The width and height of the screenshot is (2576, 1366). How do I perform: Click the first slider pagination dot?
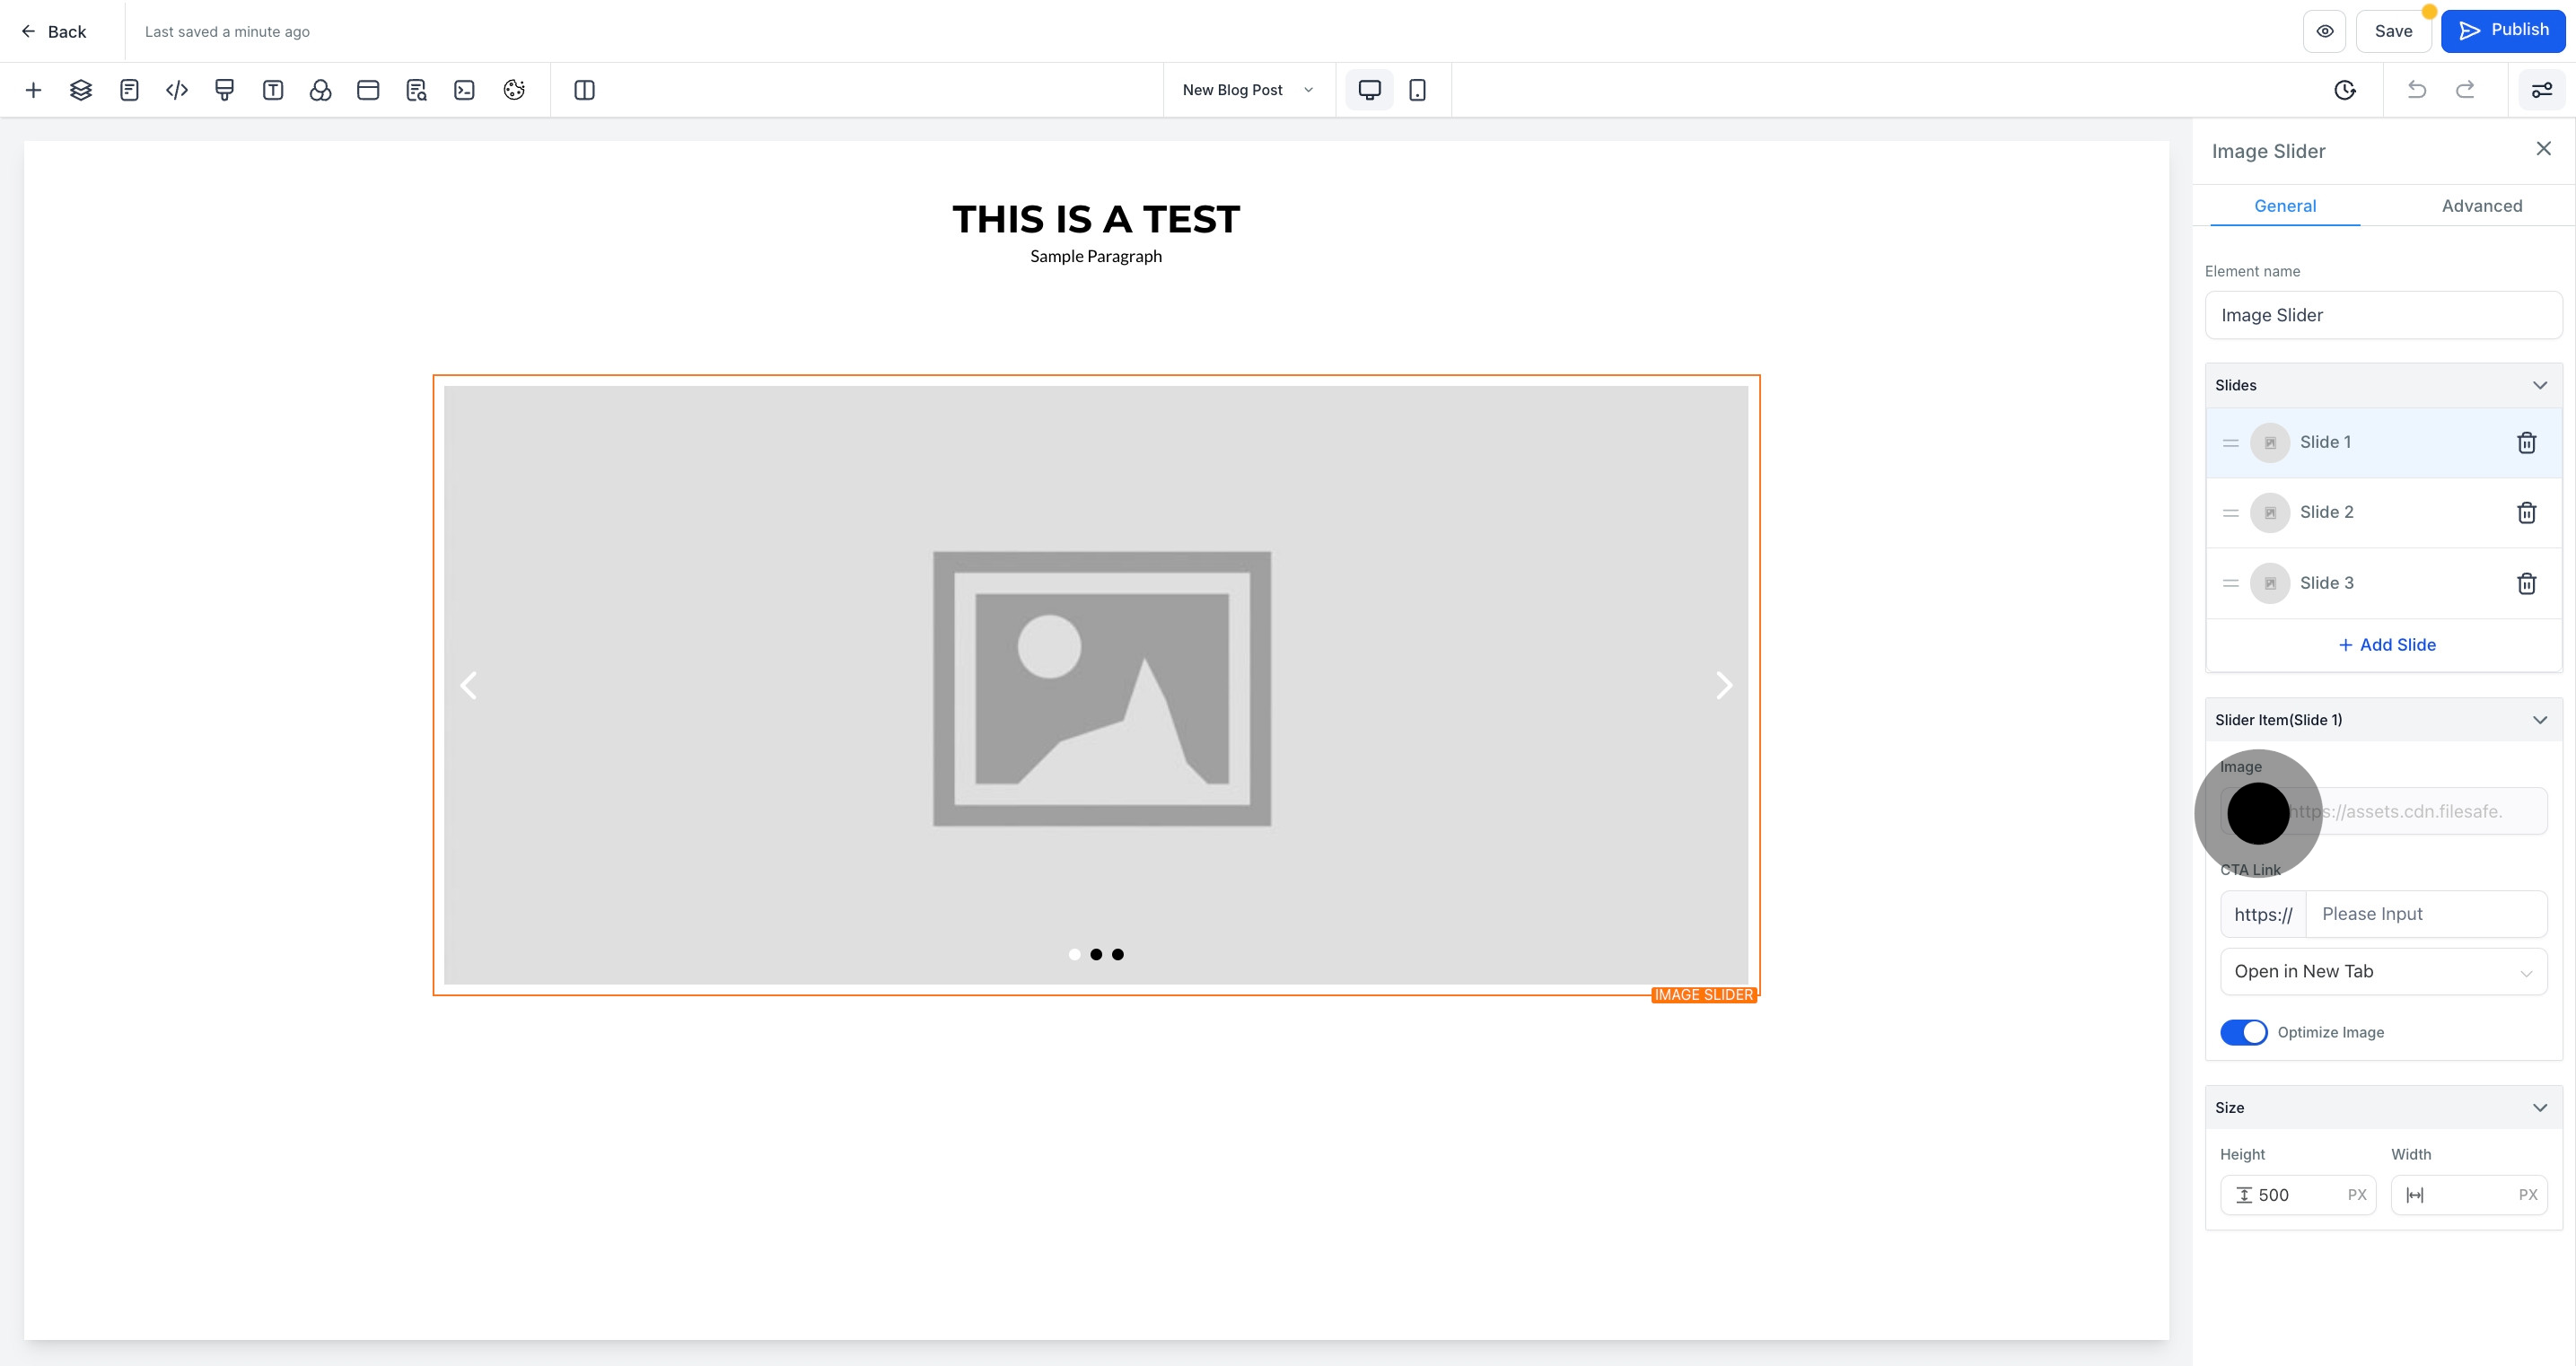click(x=1074, y=954)
